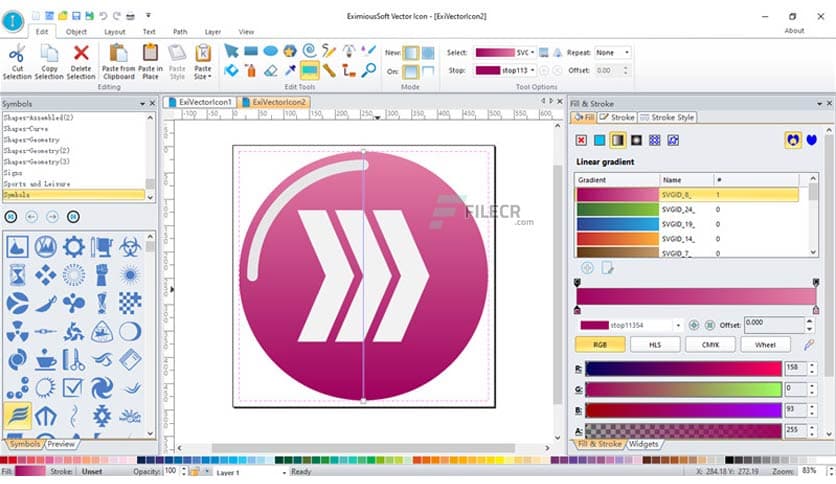
Task: Toggle On fill gradient mode button
Action: [411, 71]
